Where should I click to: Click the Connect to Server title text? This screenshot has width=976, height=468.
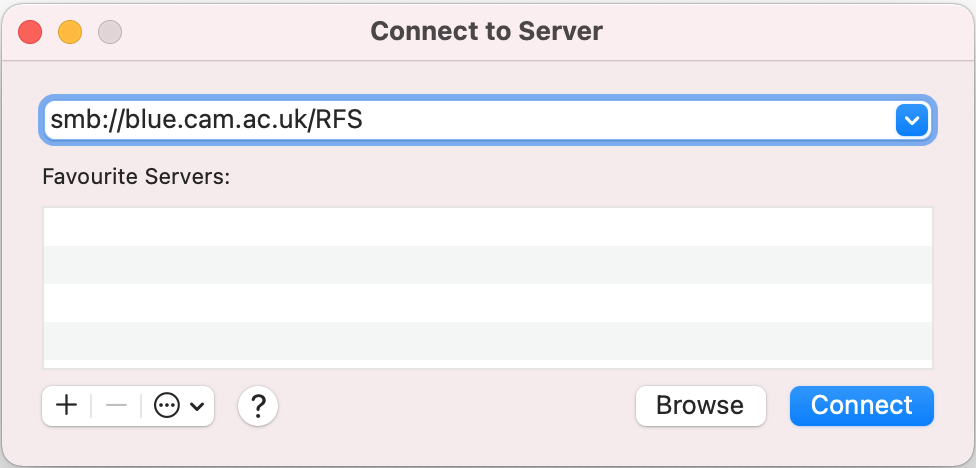coord(487,31)
